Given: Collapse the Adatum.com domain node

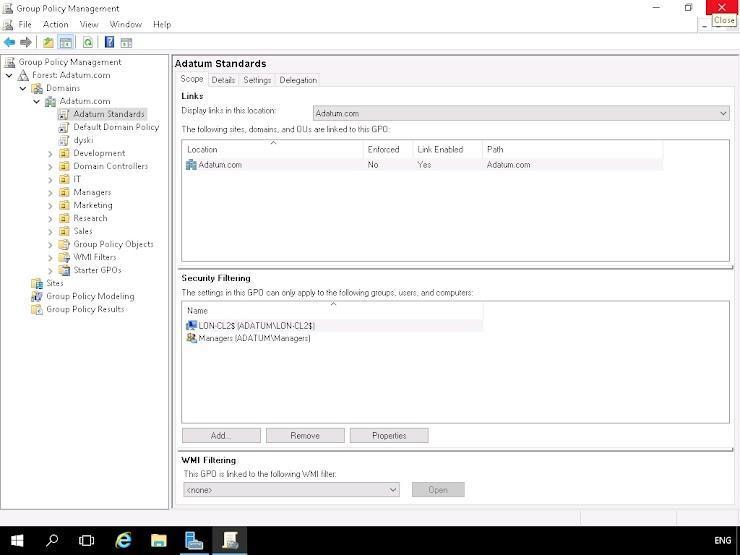Looking at the screenshot, I should tap(36, 101).
